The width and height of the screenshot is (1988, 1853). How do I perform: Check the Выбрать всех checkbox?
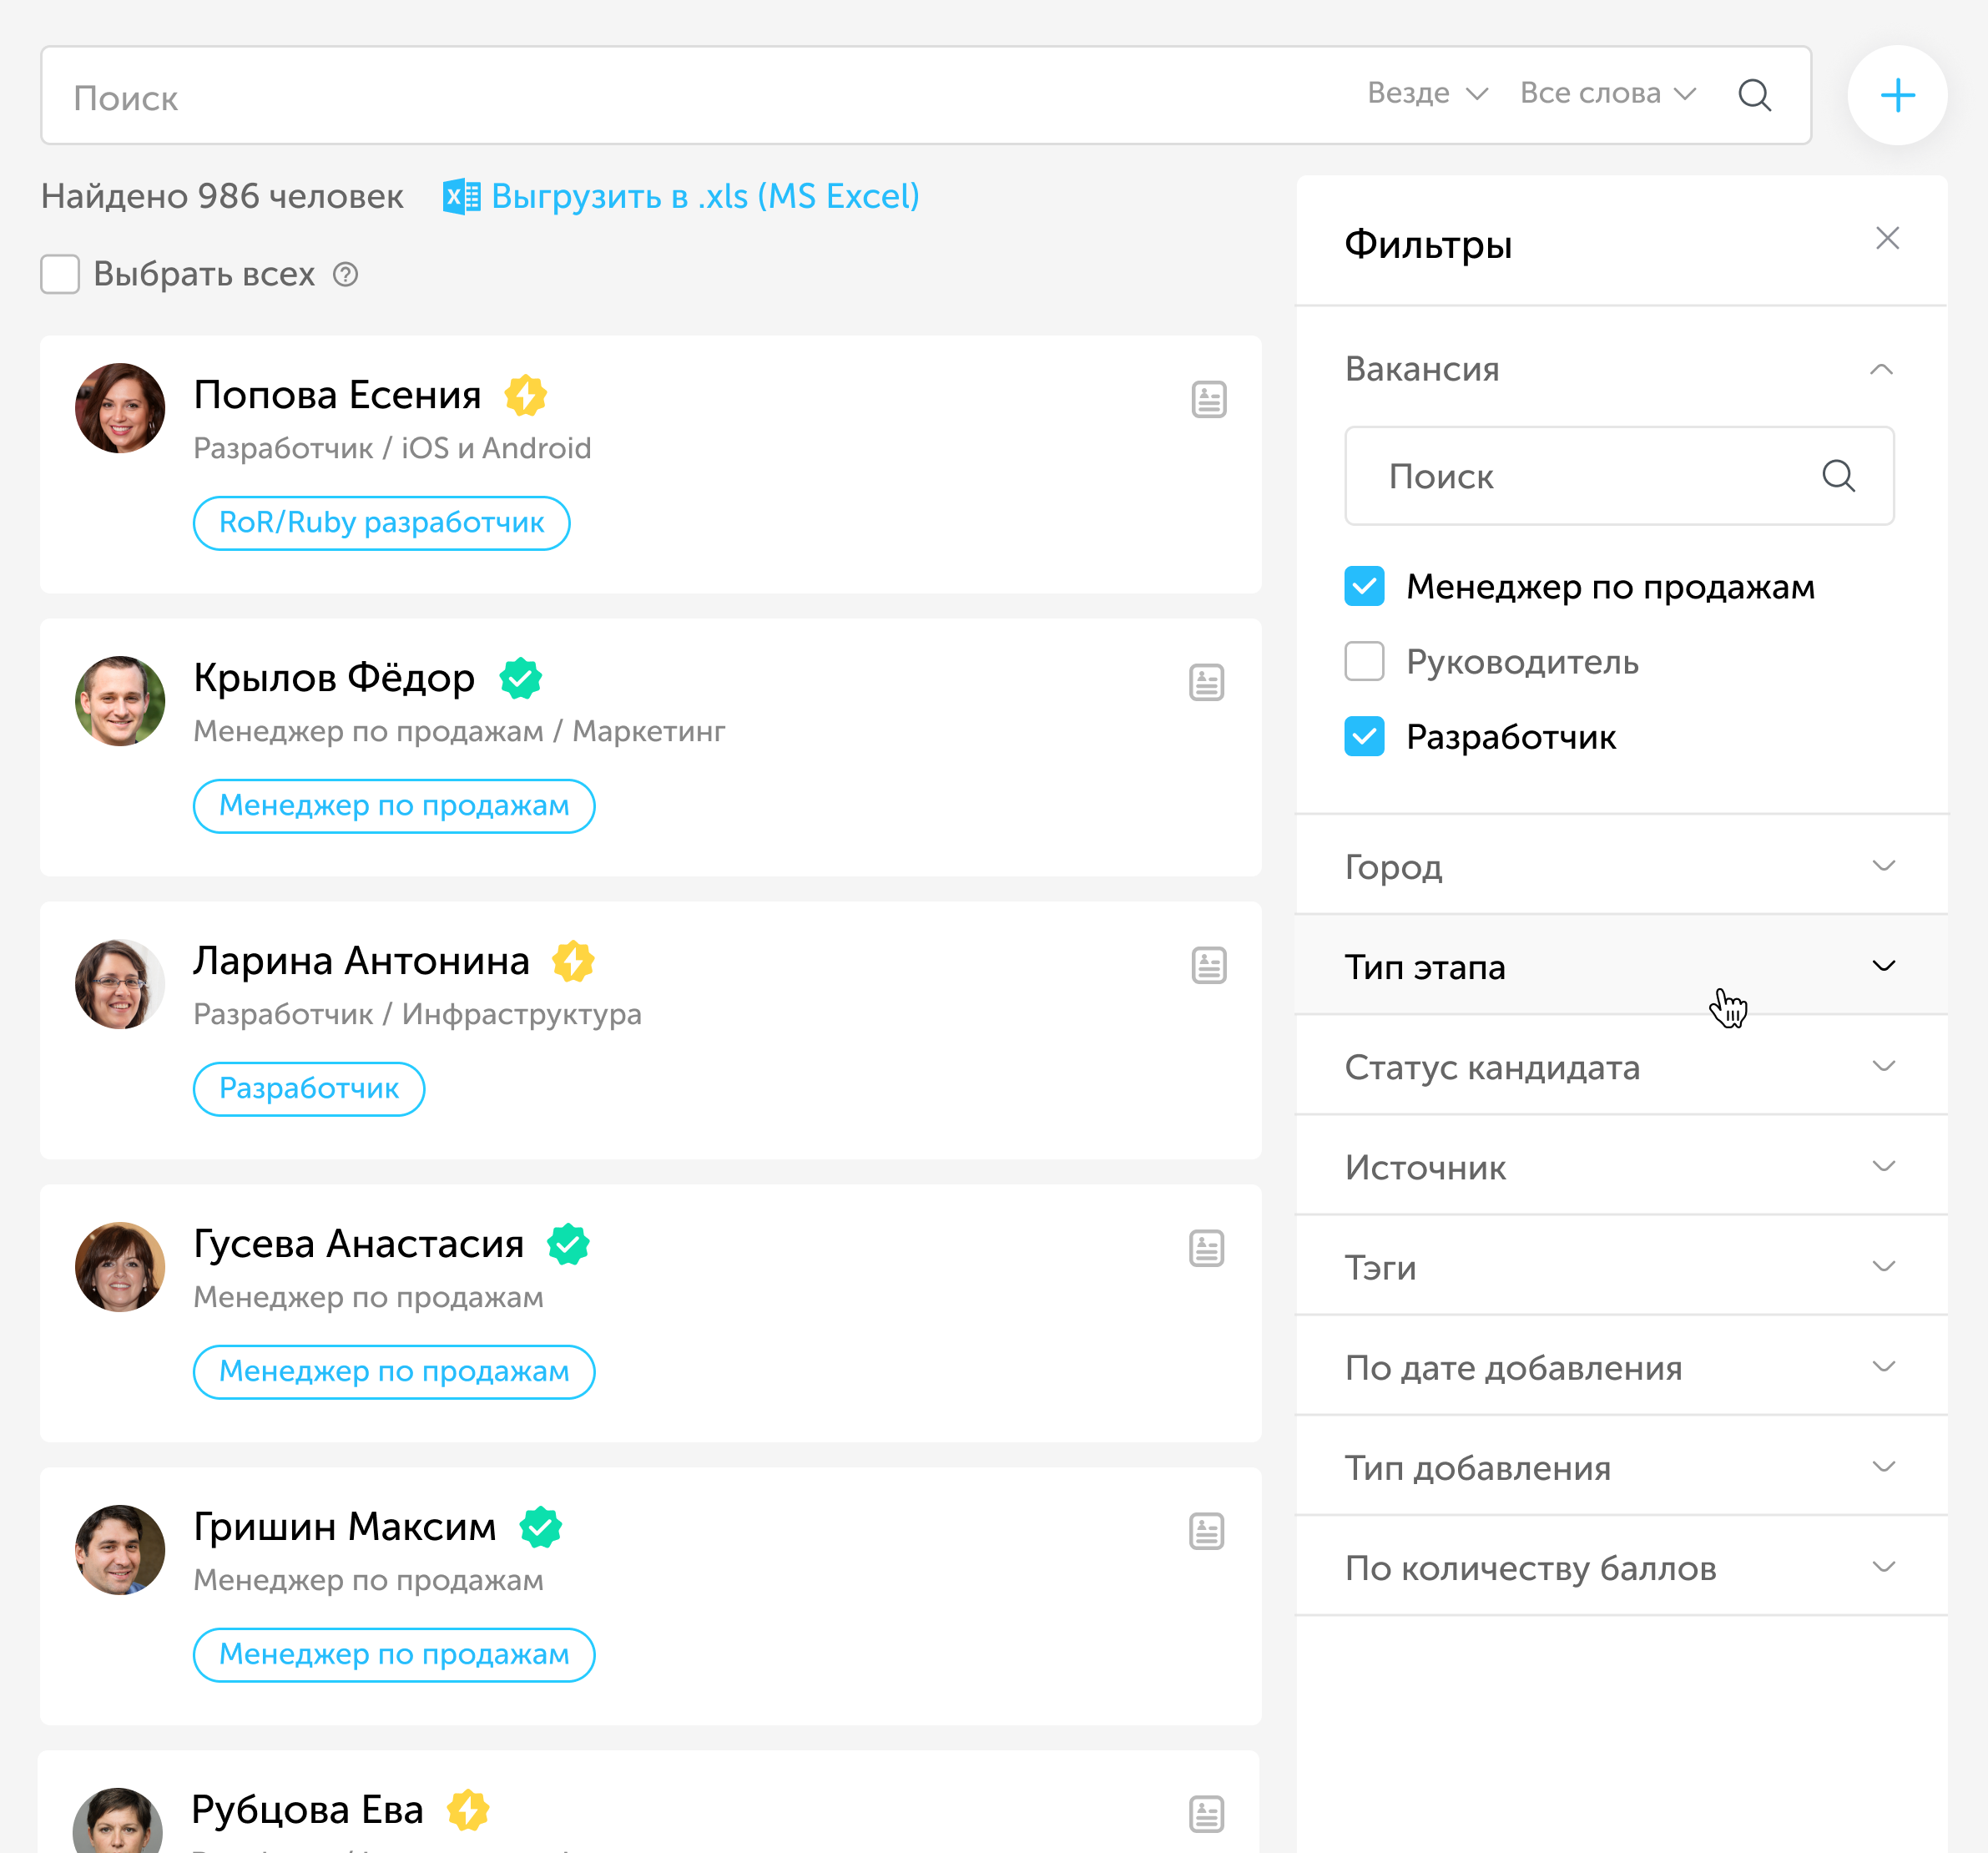click(60, 274)
